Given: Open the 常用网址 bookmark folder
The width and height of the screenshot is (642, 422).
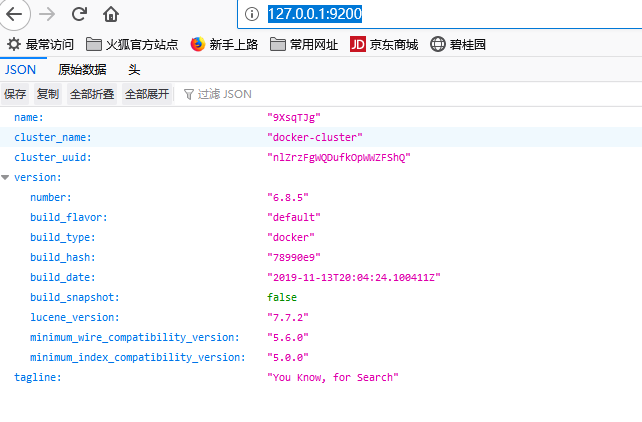Looking at the screenshot, I should (x=304, y=44).
